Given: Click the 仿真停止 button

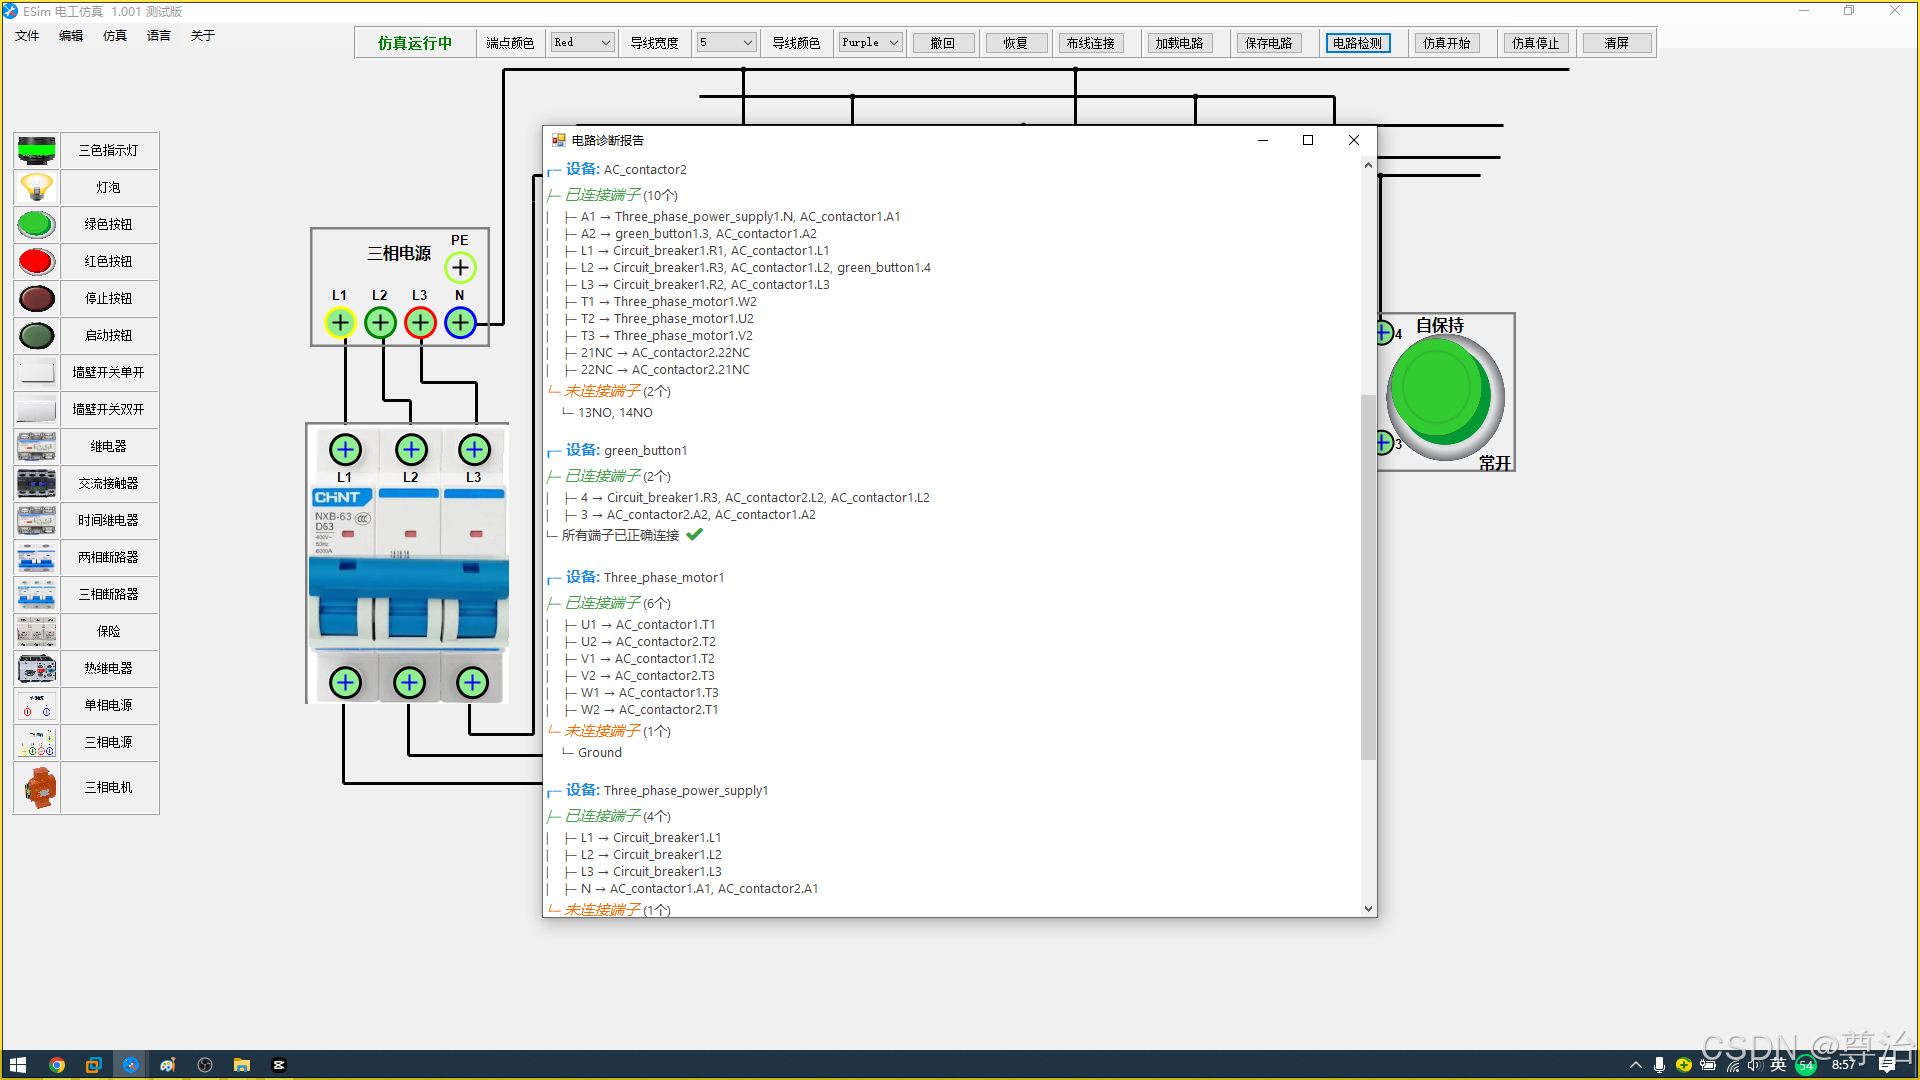Looking at the screenshot, I should 1535,43.
